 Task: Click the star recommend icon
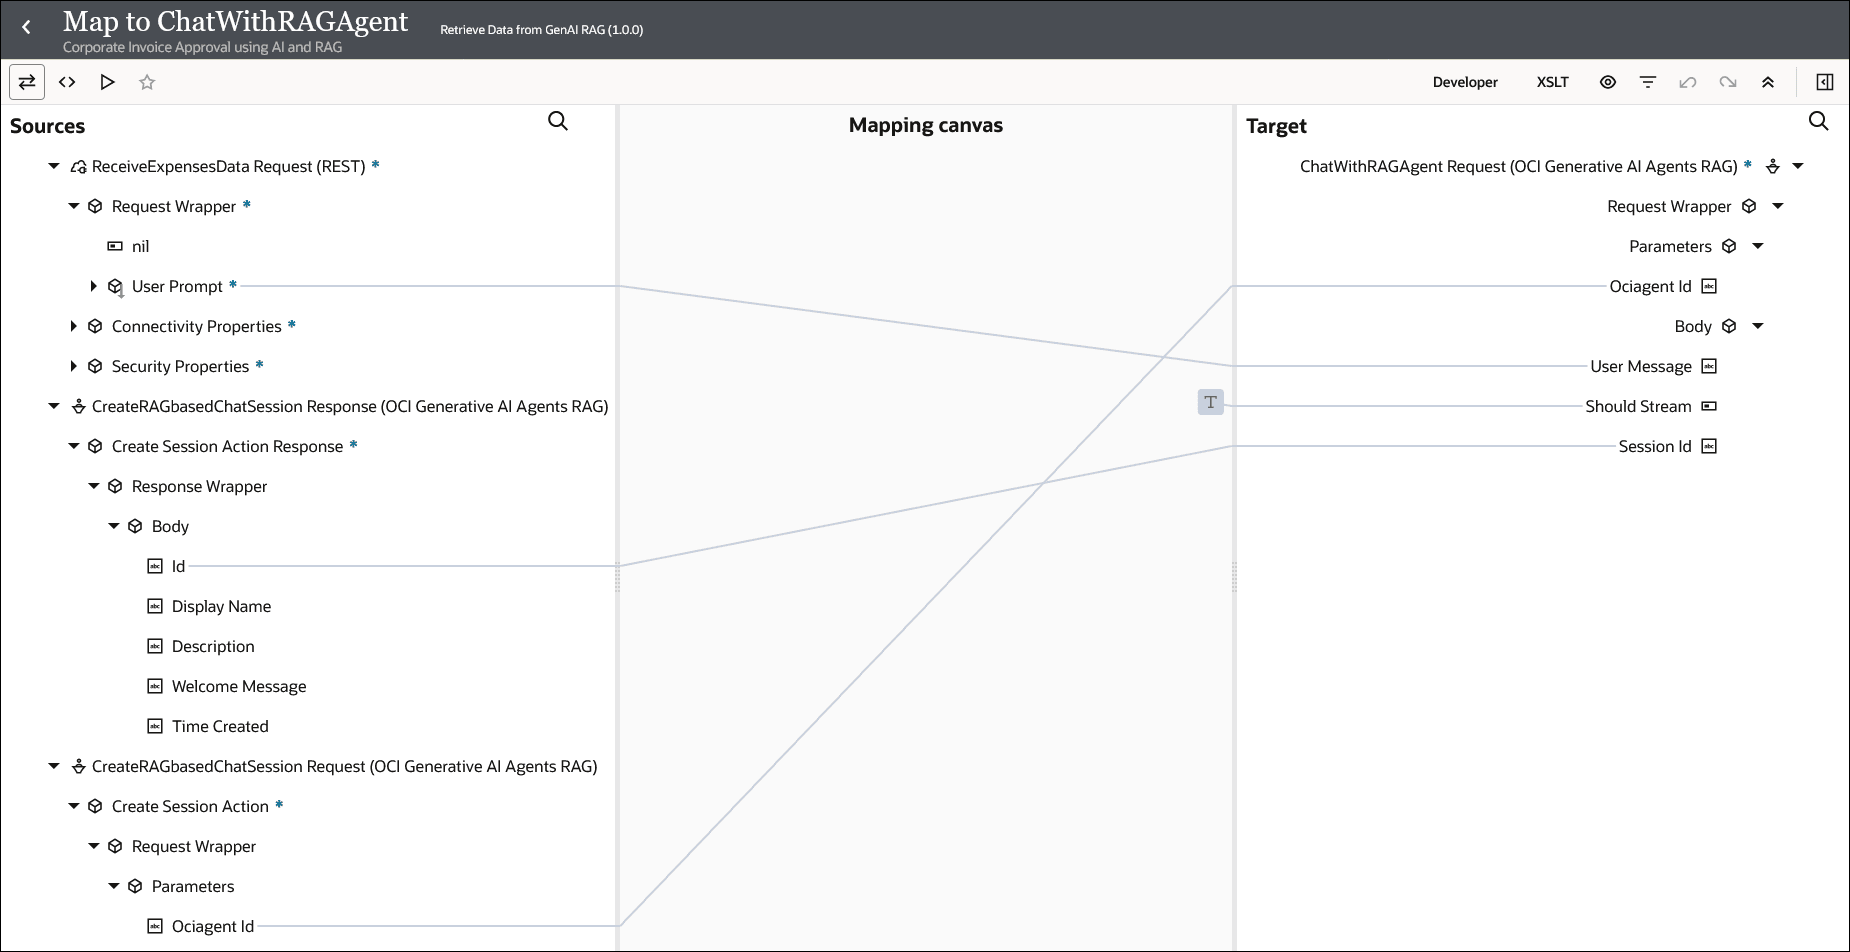tap(147, 82)
